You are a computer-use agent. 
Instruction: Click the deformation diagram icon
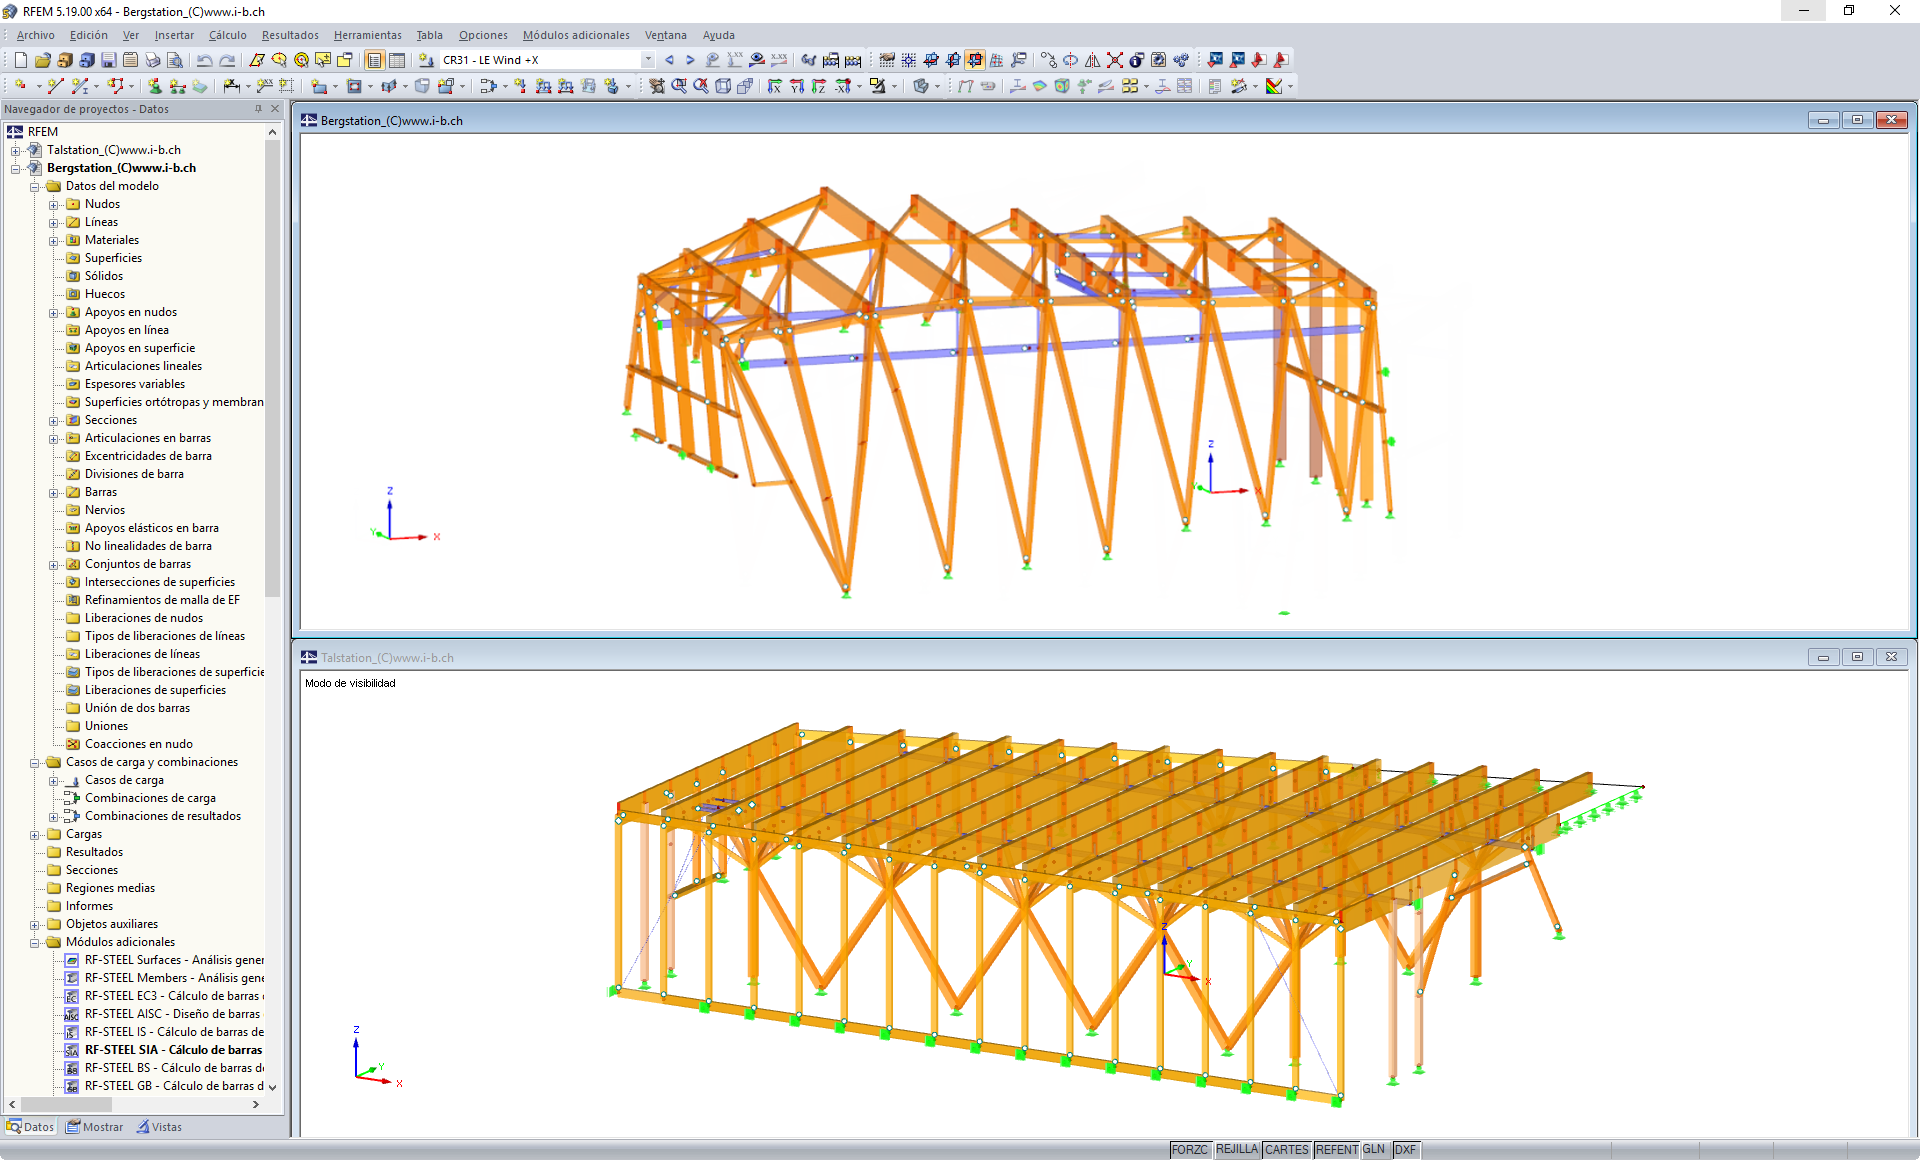click(965, 86)
